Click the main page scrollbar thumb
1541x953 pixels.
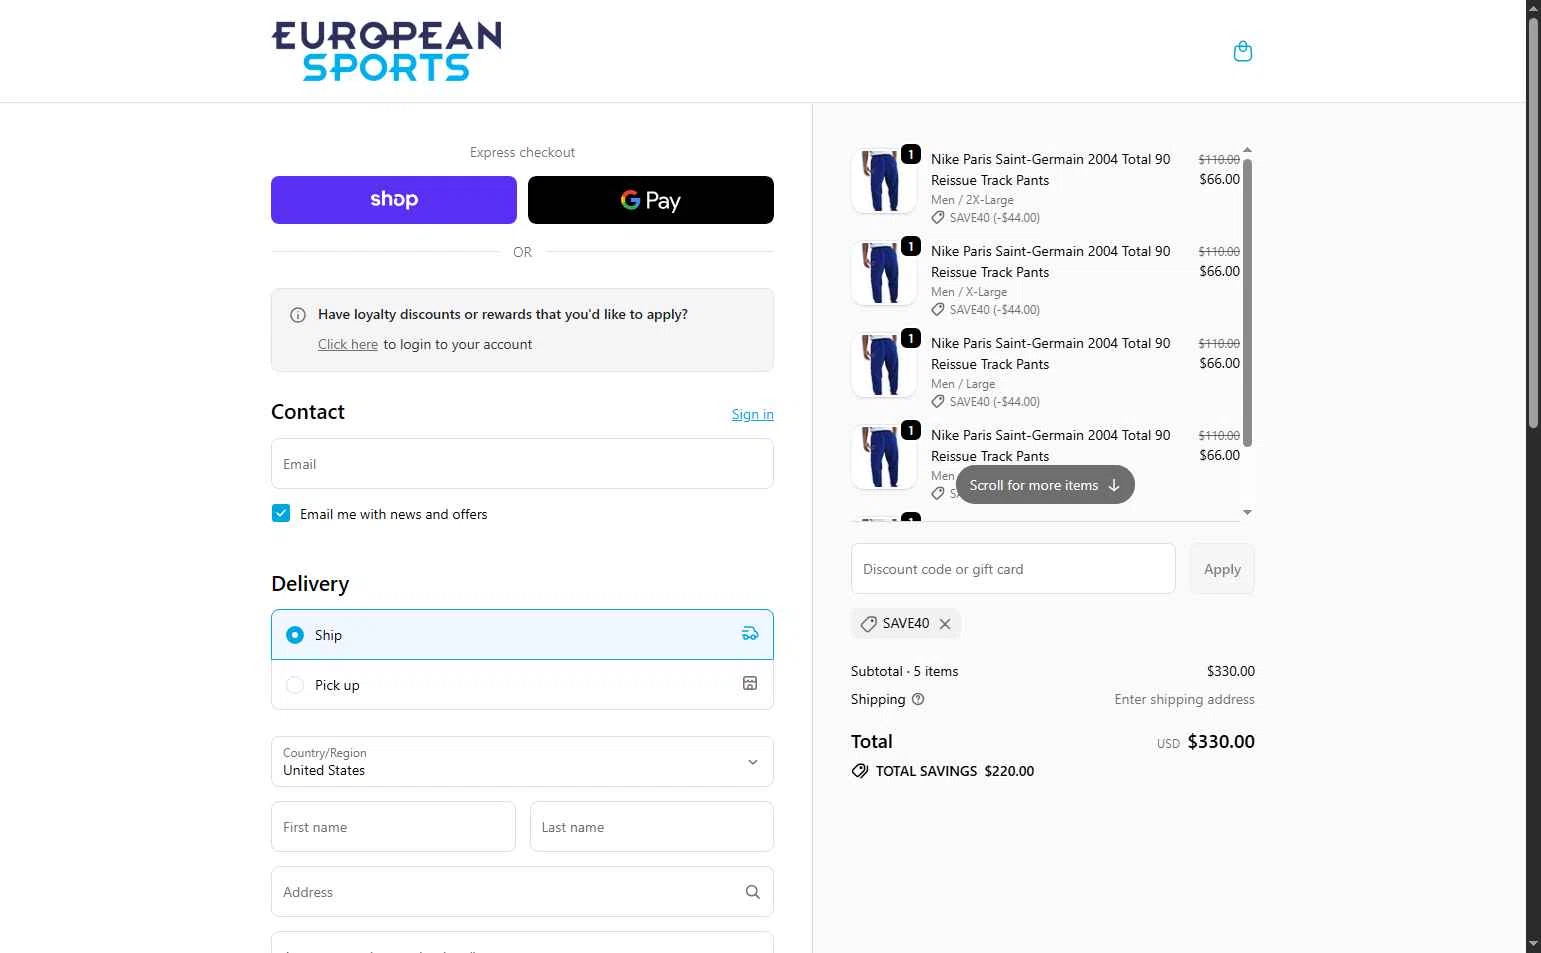1533,222
